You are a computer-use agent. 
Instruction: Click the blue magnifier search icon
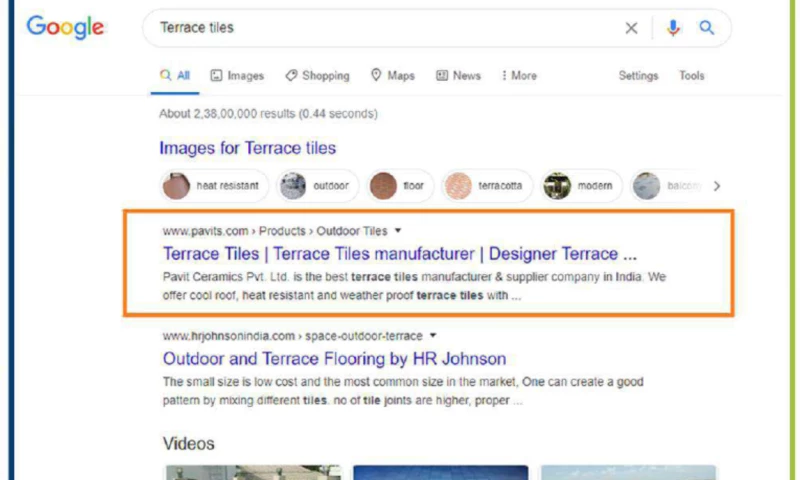click(x=707, y=28)
